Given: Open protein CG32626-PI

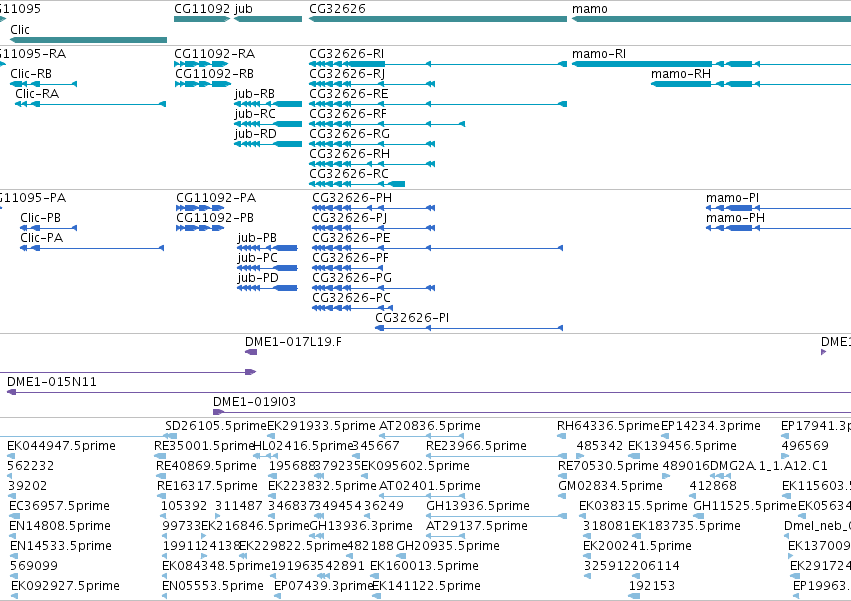Looking at the screenshot, I should pyautogui.click(x=469, y=328).
